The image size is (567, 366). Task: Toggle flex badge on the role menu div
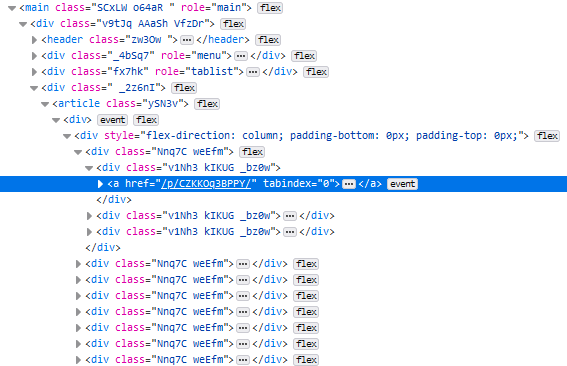pyautogui.click(x=304, y=56)
